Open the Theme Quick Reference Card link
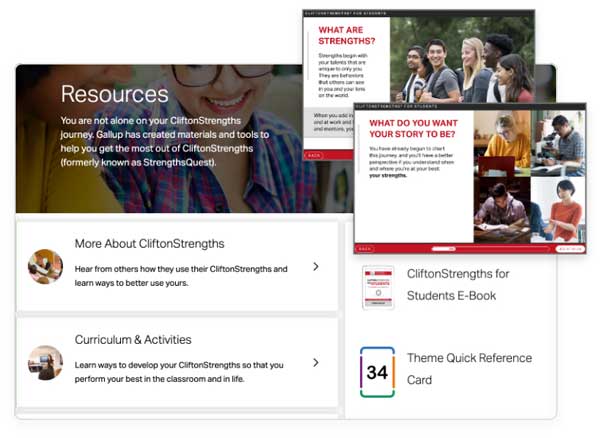Viewport: 600px width, 438px height. pyautogui.click(x=469, y=369)
